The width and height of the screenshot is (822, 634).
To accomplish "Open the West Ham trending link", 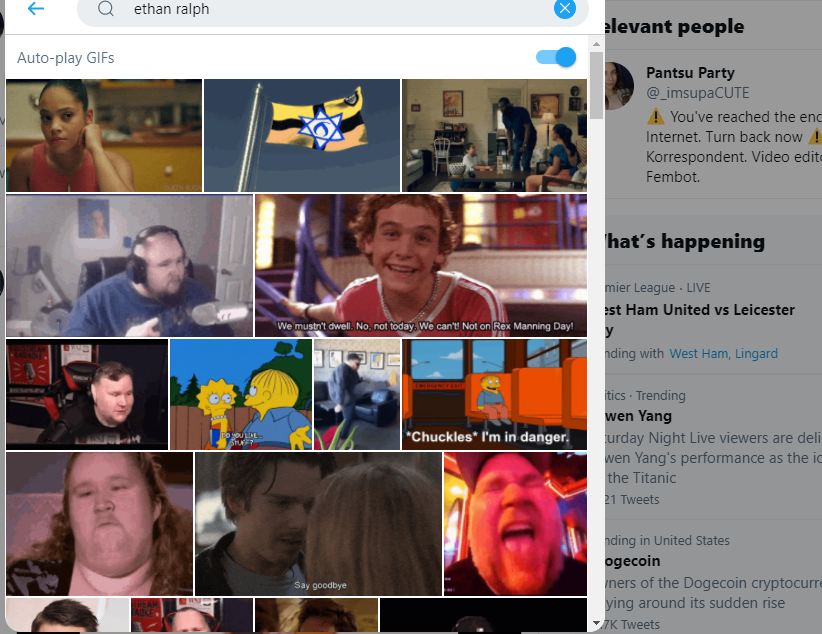I will coord(699,353).
